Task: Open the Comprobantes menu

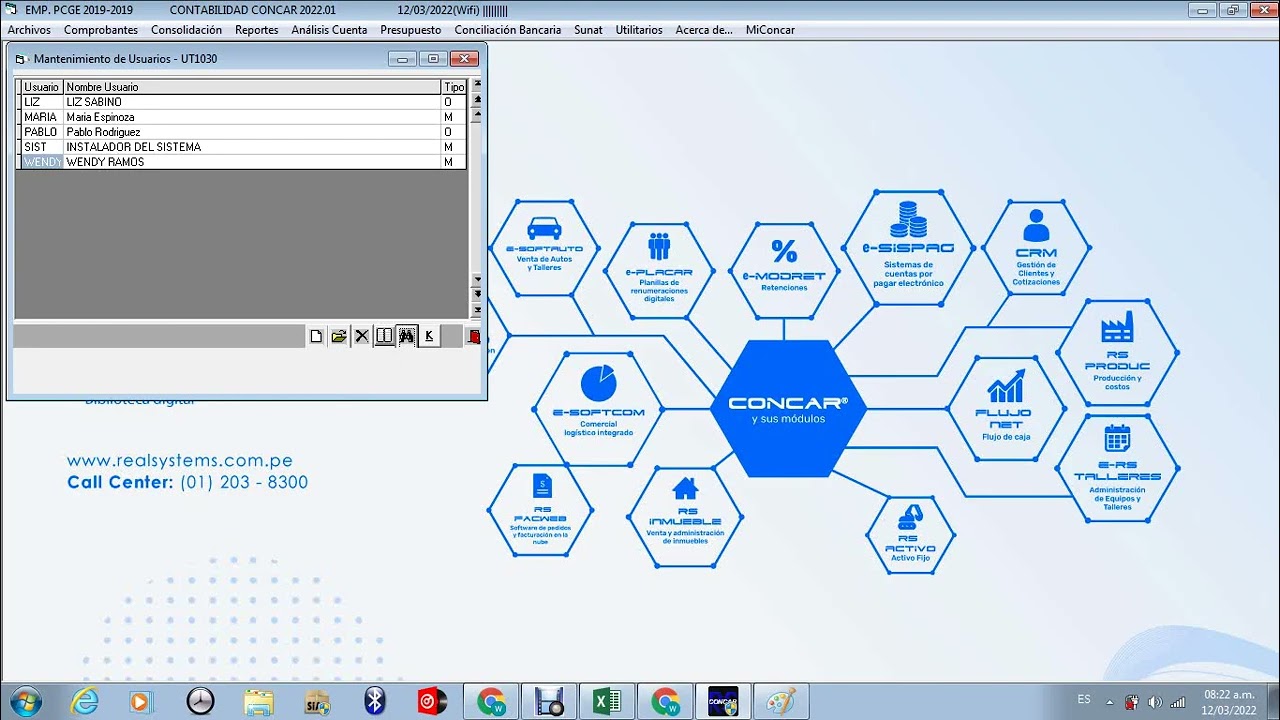Action: point(101,30)
